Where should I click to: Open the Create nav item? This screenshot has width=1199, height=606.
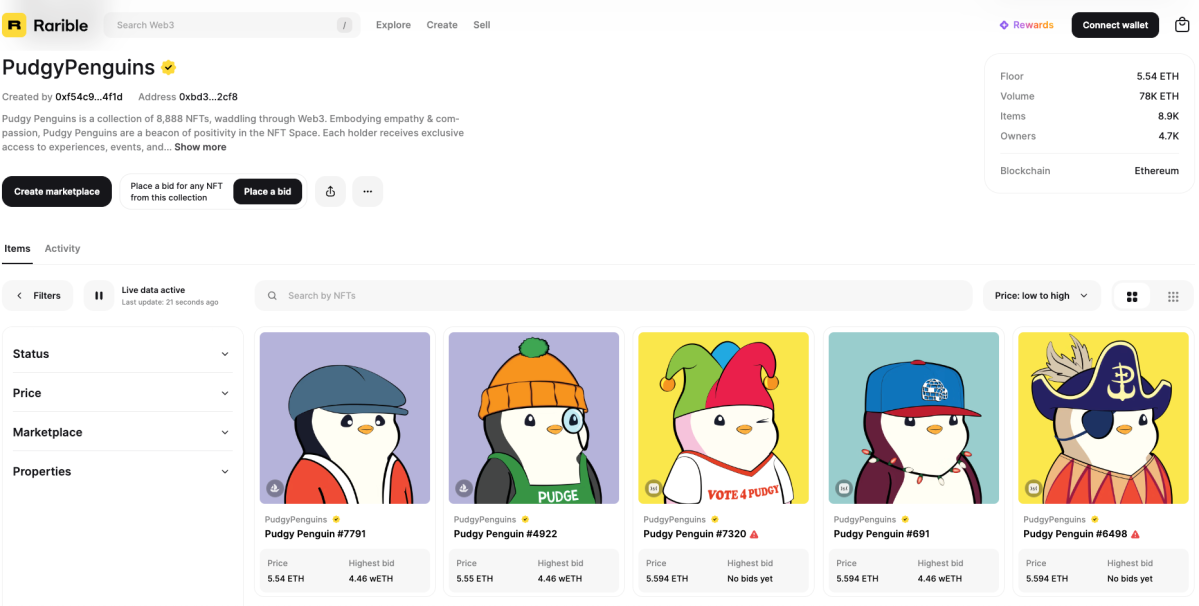click(x=442, y=25)
